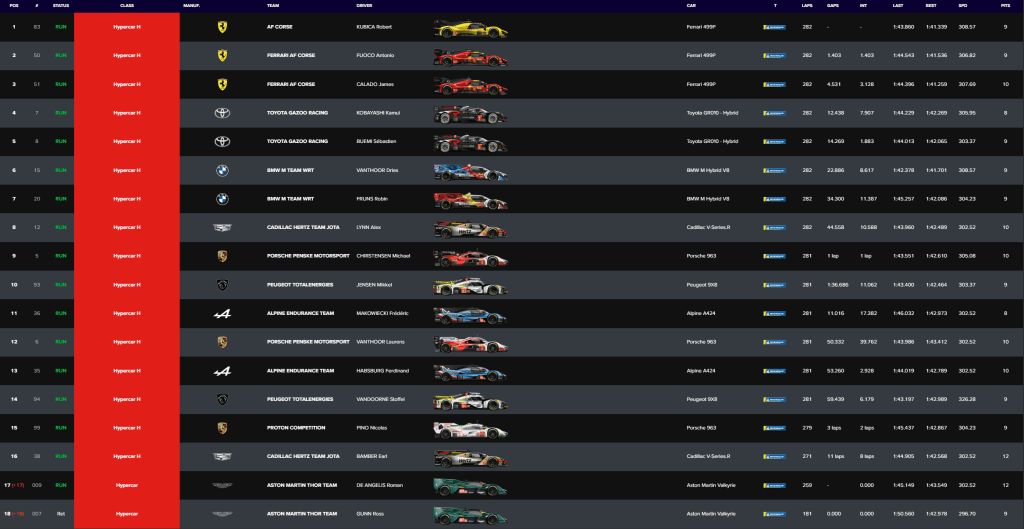Click the Michelin tyre badge in Pino's row
This screenshot has height=529, width=1024.
click(775, 428)
